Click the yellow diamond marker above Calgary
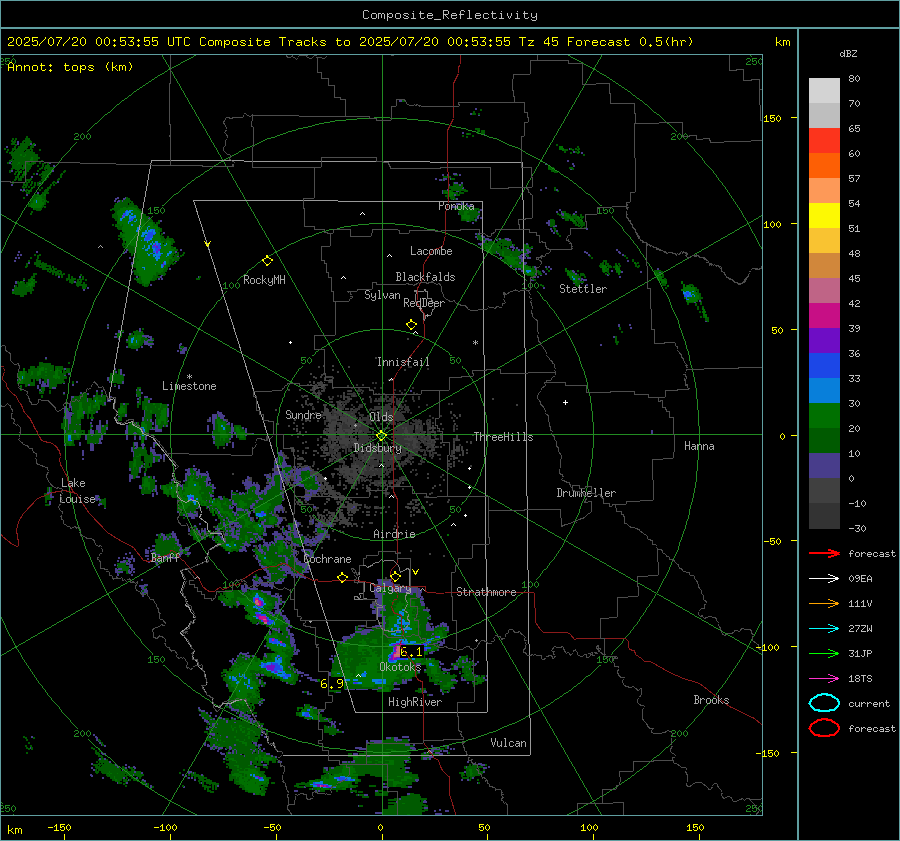This screenshot has height=841, width=900. pos(395,576)
